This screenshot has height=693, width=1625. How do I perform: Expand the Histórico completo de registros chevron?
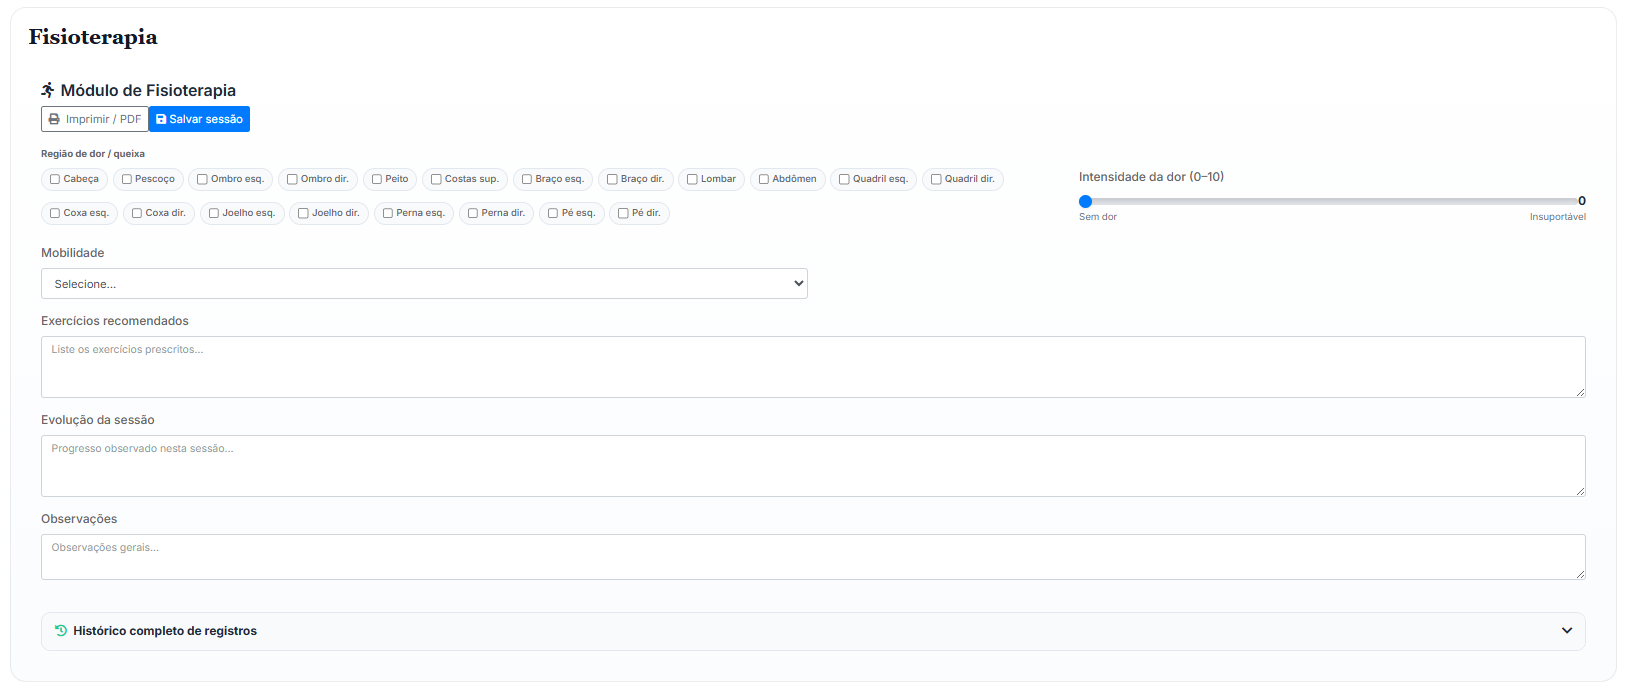1566,631
